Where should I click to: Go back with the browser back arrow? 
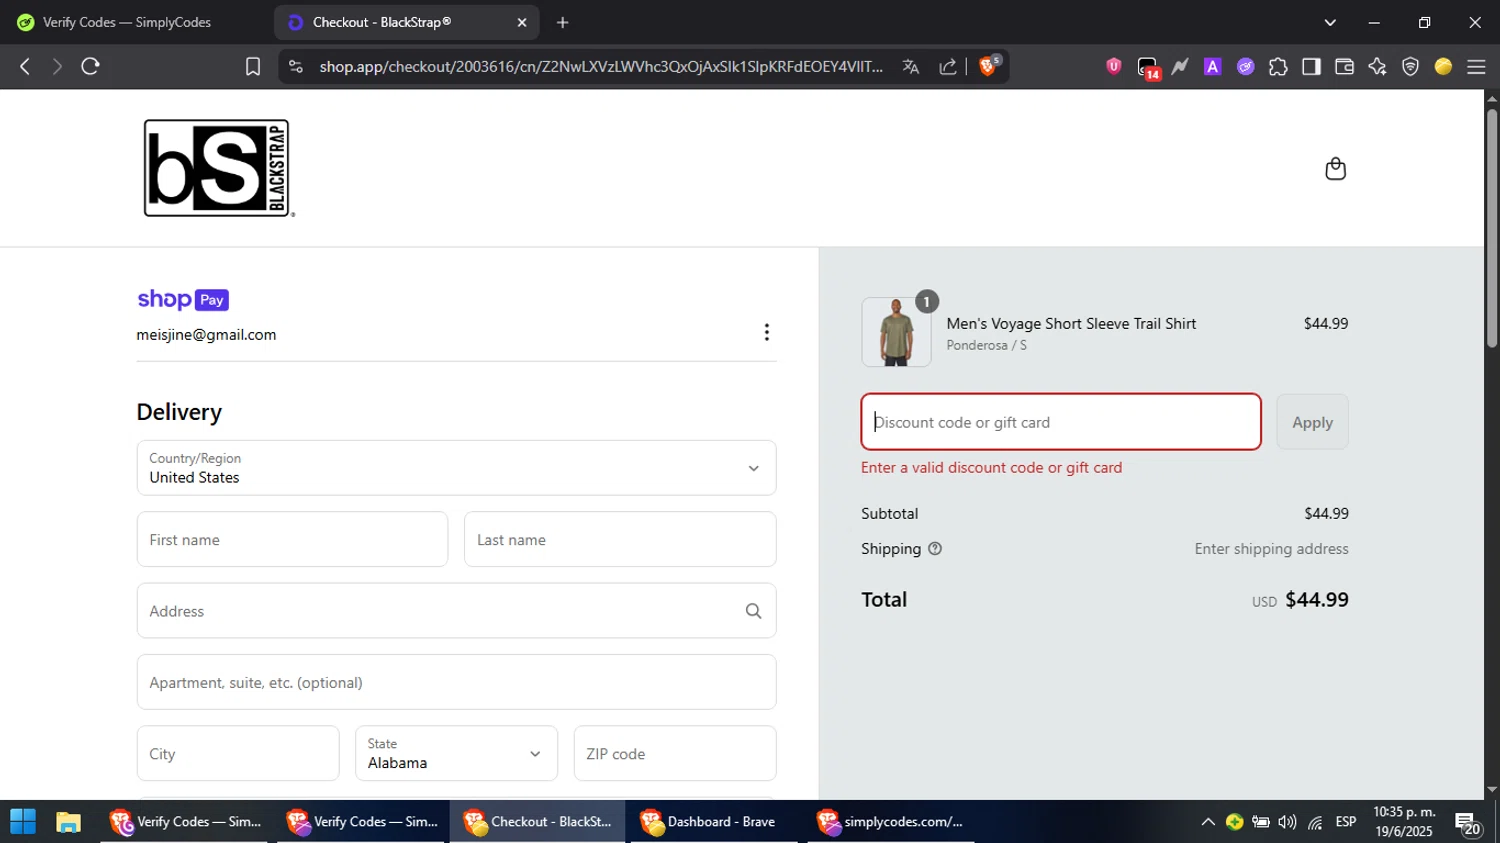(x=25, y=66)
